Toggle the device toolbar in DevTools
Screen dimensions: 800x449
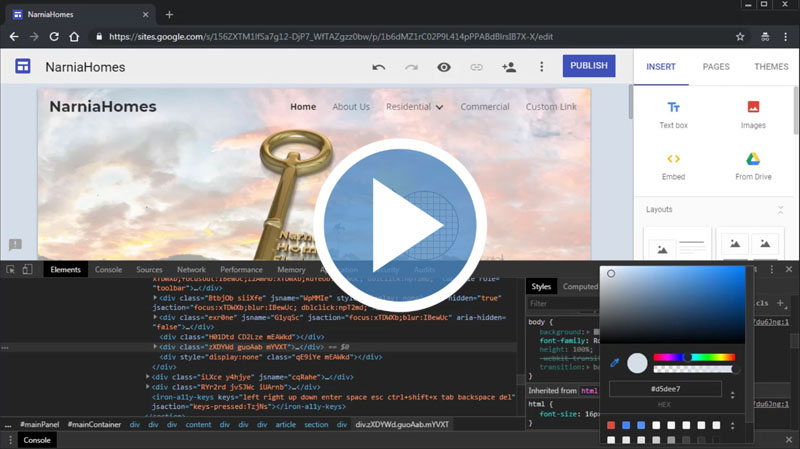point(28,270)
